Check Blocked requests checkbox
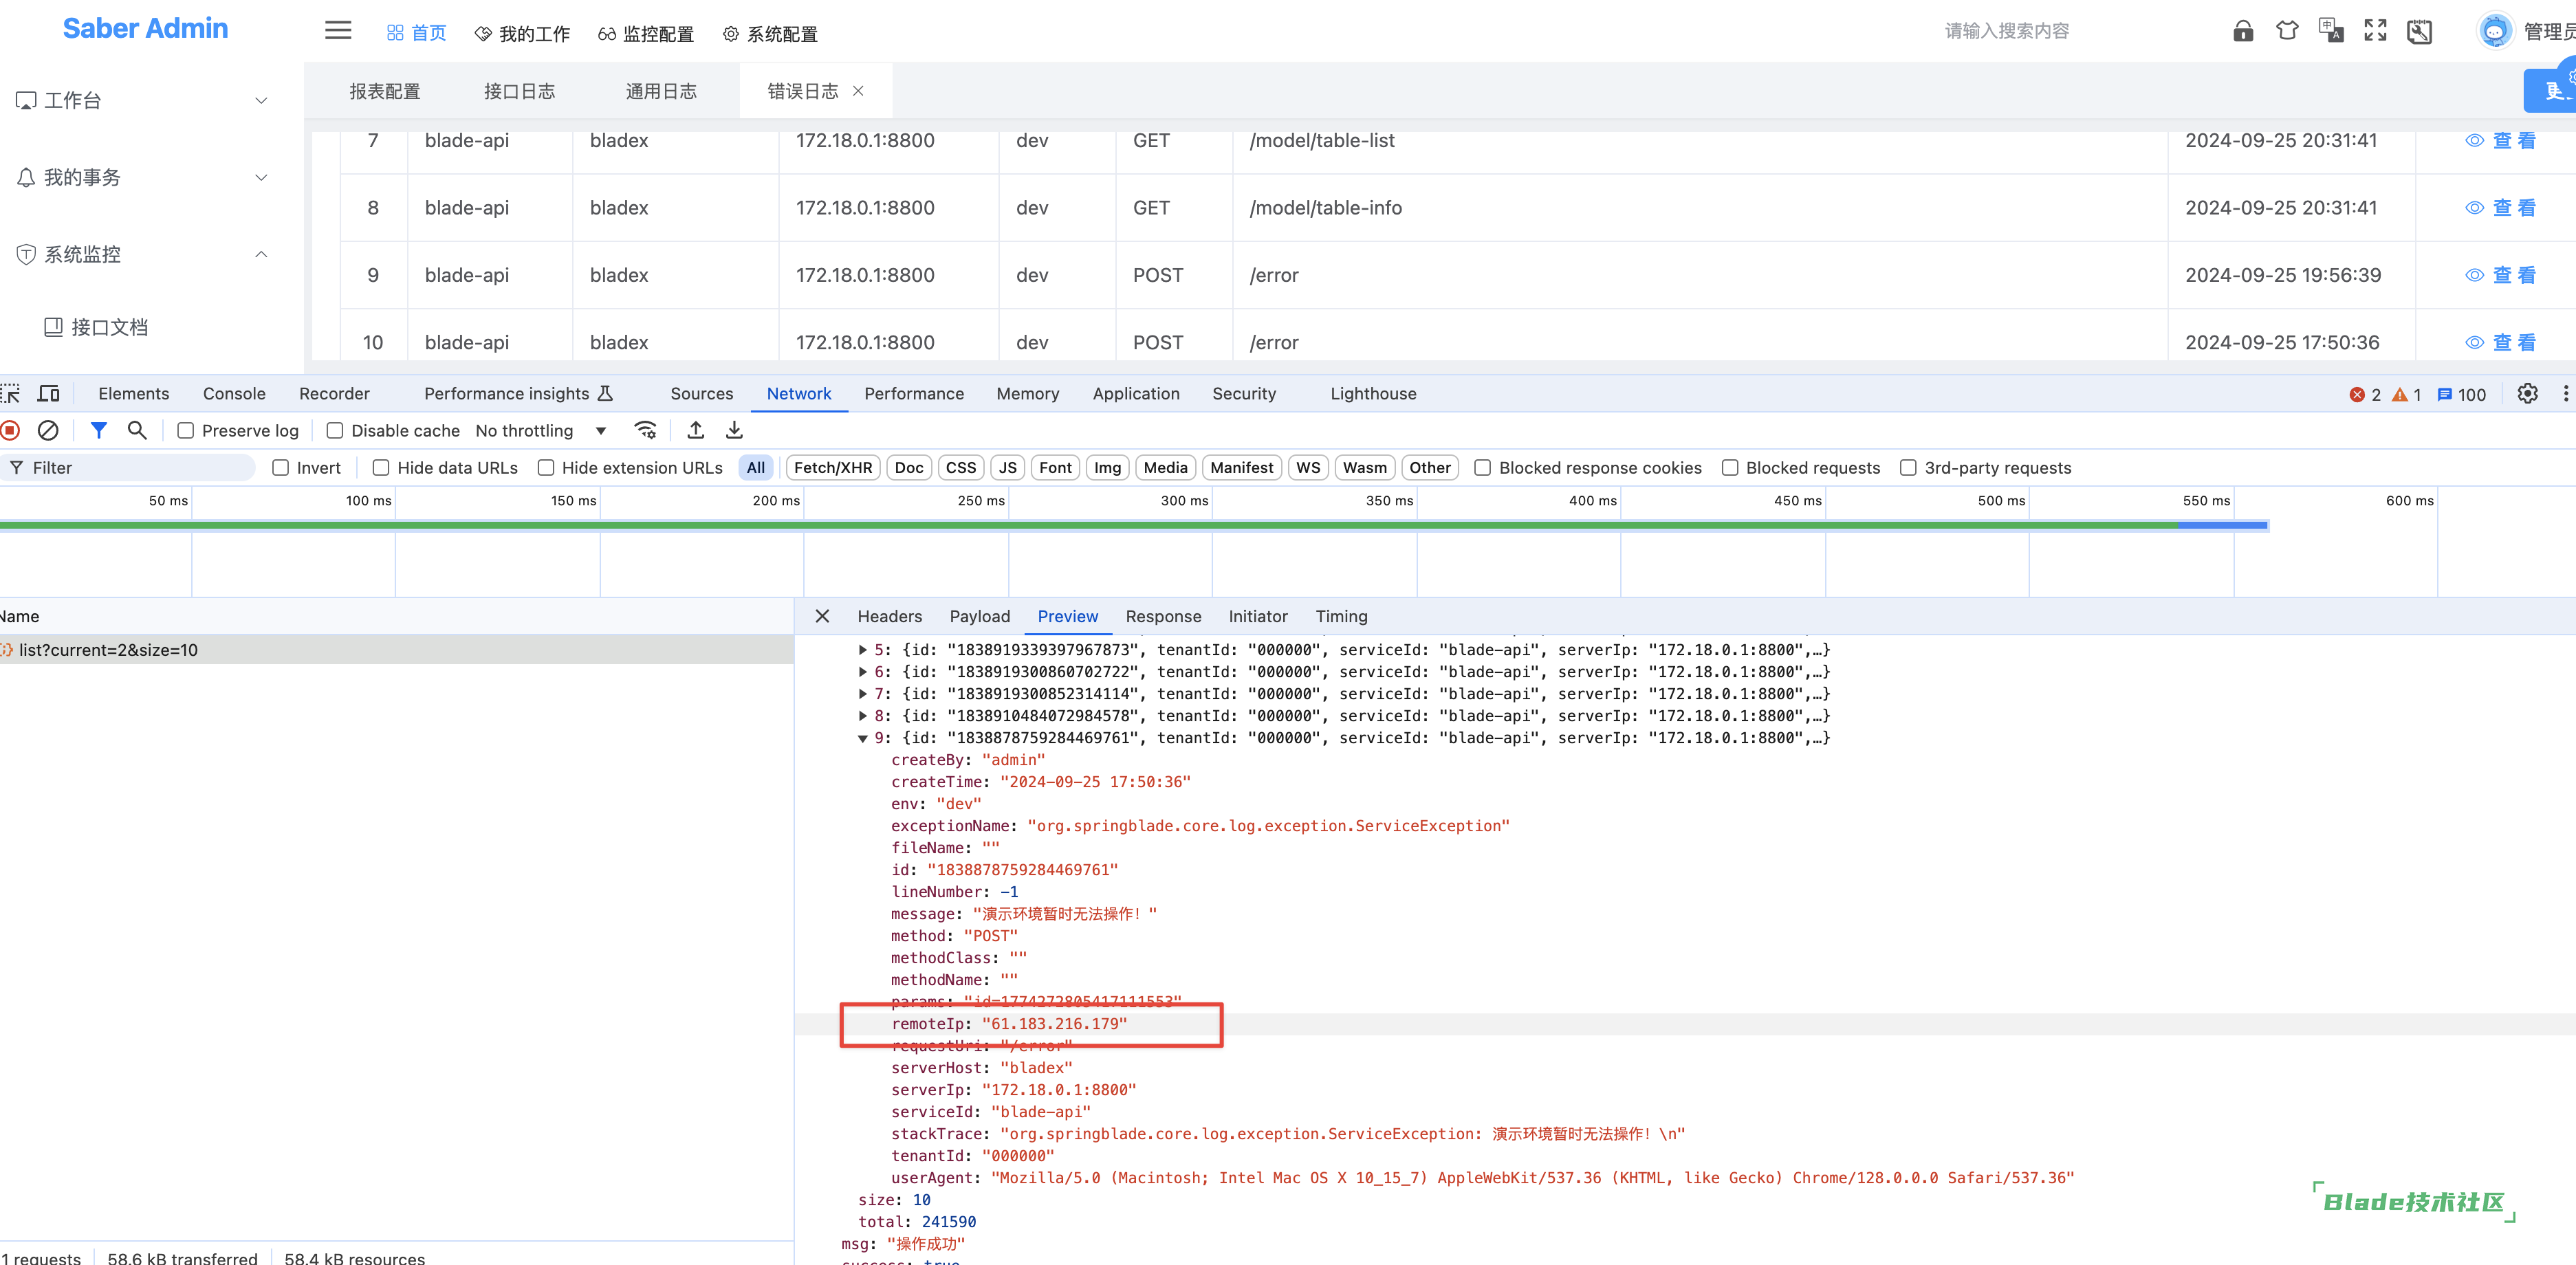Viewport: 2576px width, 1265px height. pos(1730,468)
